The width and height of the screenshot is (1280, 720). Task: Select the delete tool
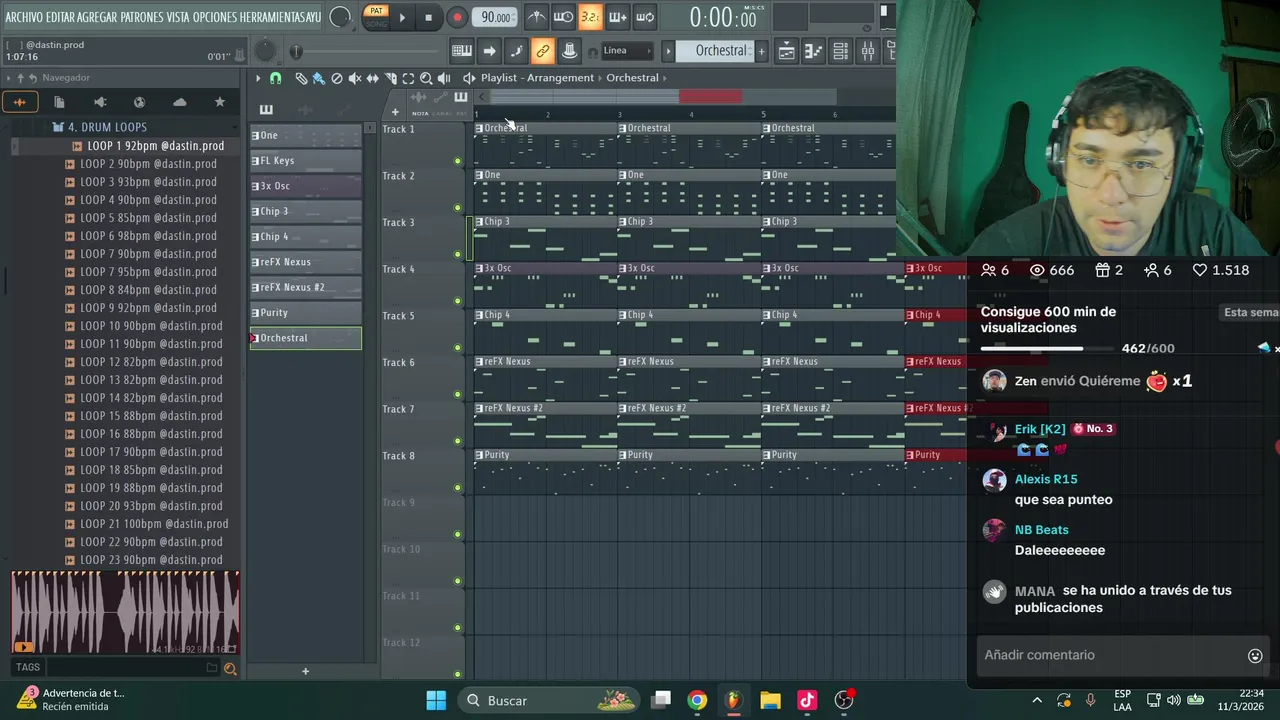click(x=337, y=78)
